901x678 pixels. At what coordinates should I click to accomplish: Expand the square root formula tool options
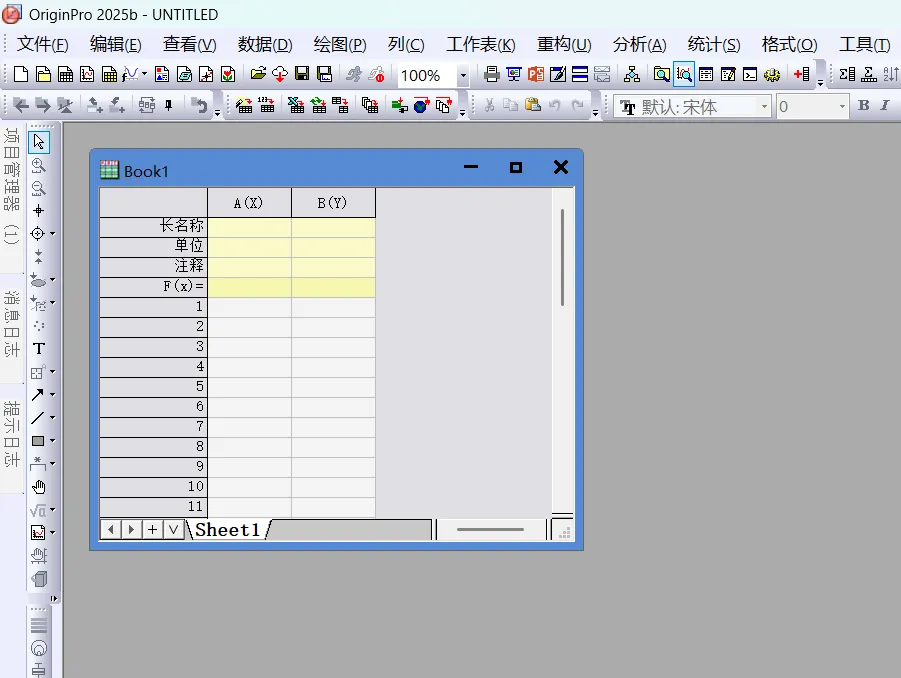[x=52, y=510]
